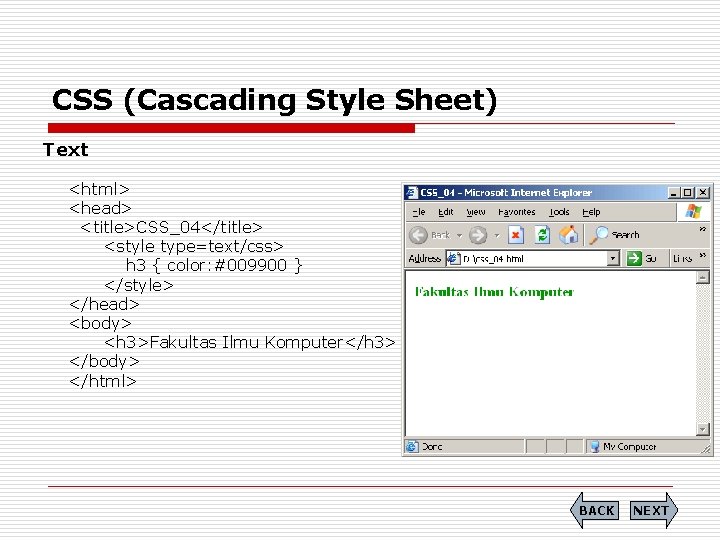Click the green Go arrow button
The height and width of the screenshot is (540, 720).
coord(634,259)
